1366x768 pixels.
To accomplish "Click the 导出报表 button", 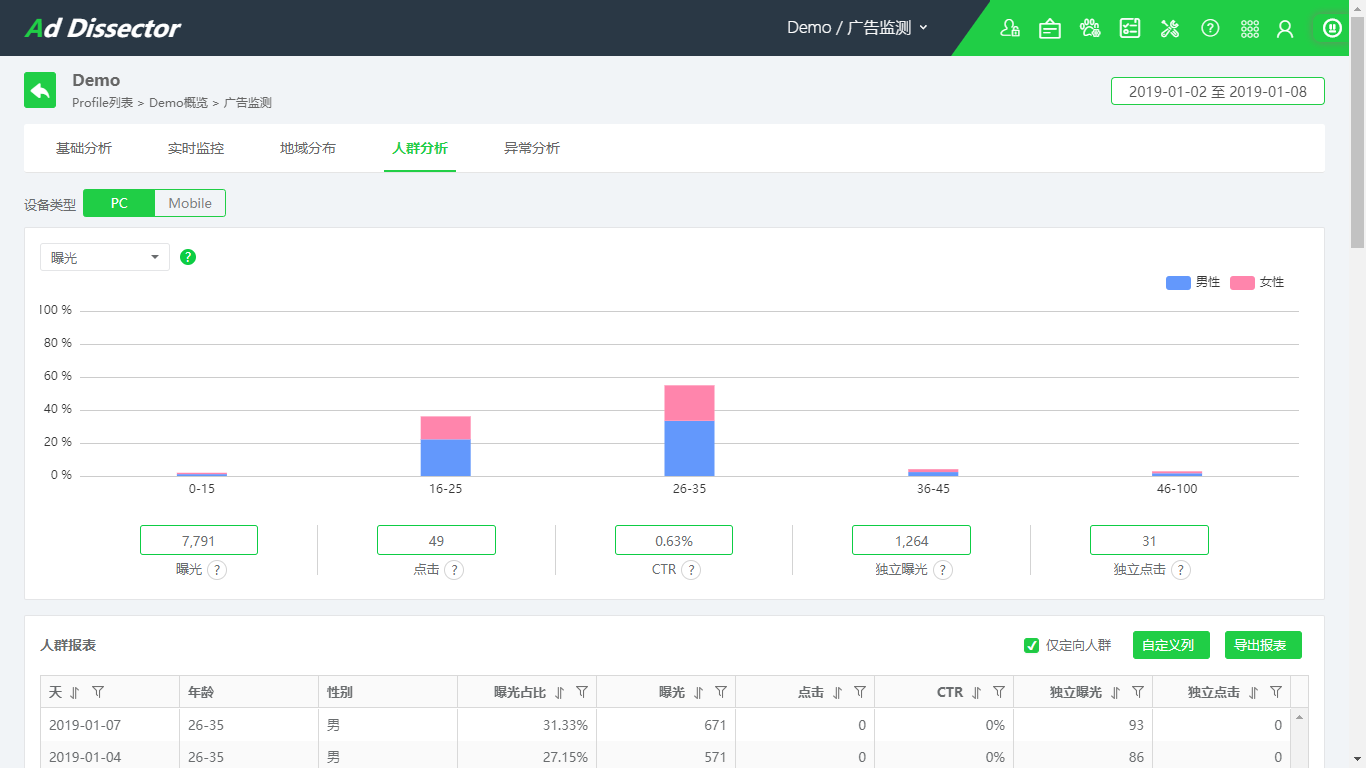I will click(x=1263, y=645).
